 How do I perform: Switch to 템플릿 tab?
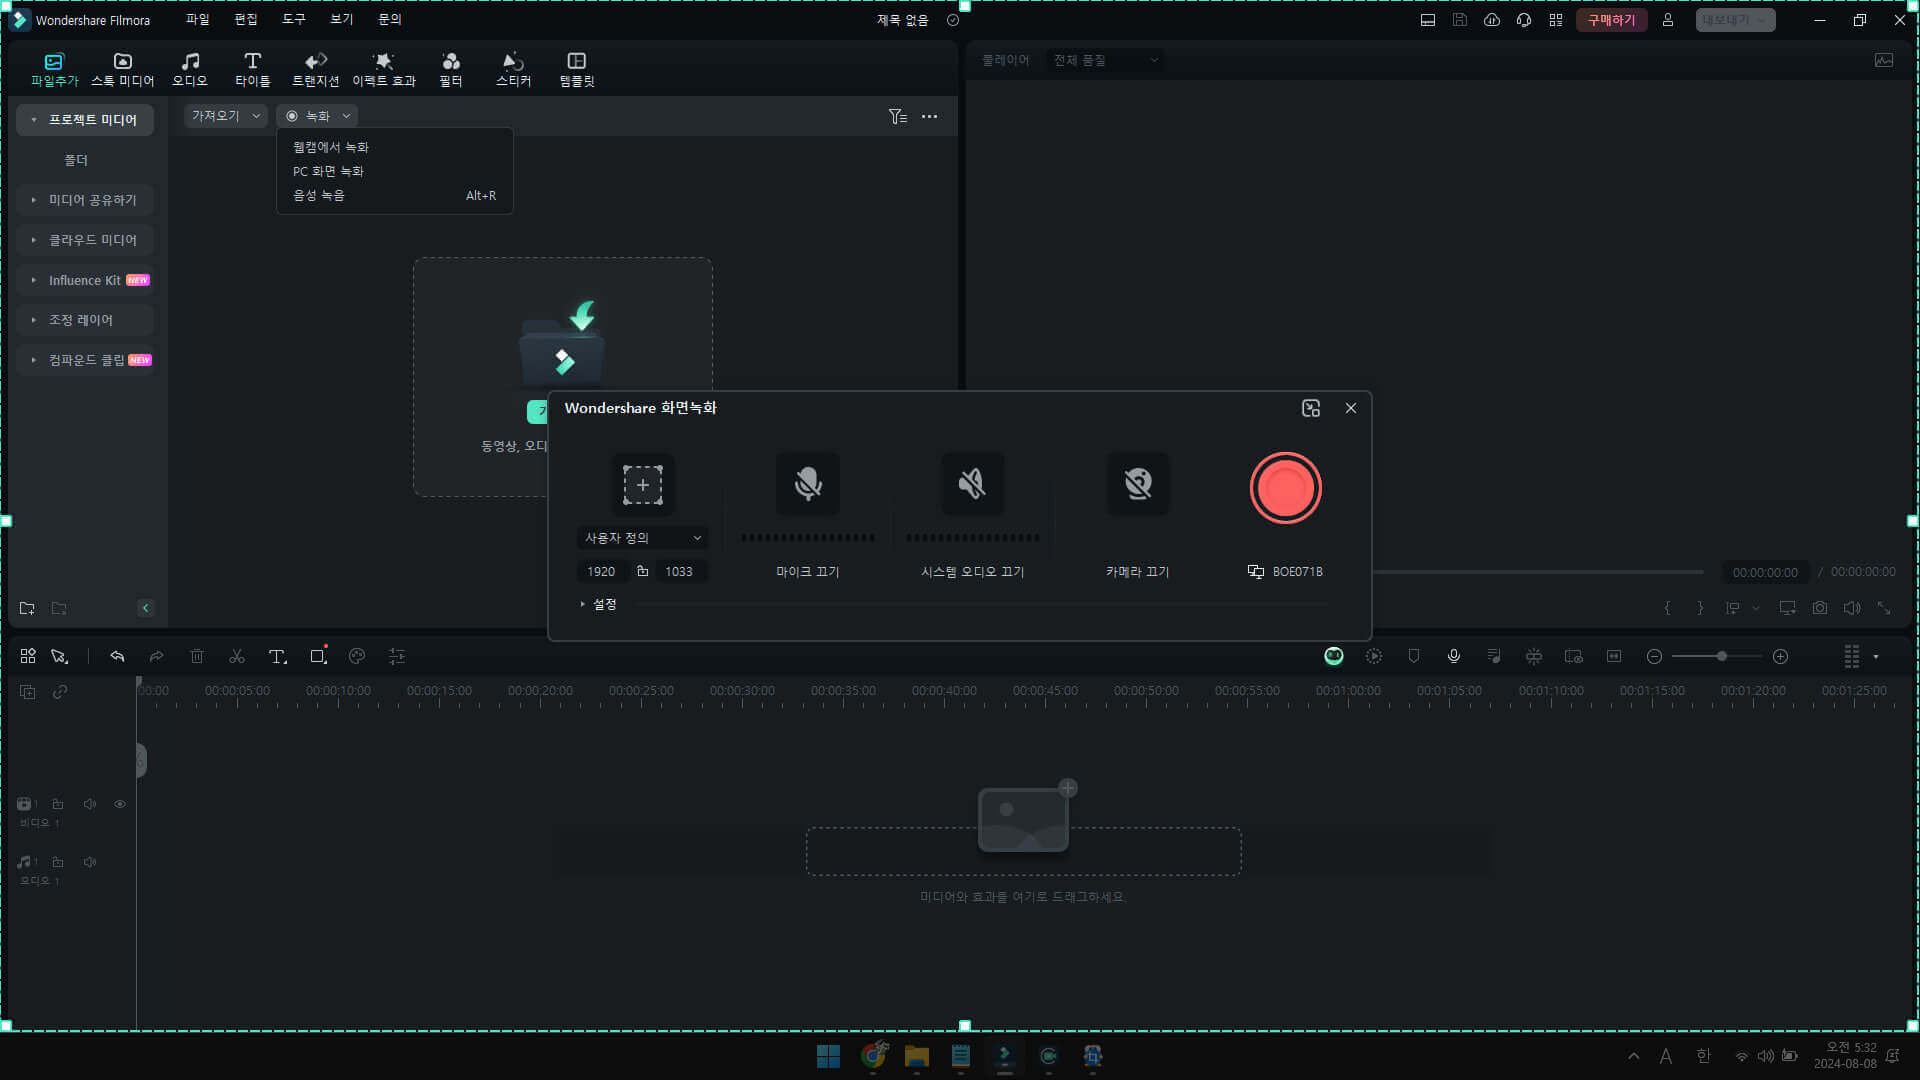click(576, 70)
